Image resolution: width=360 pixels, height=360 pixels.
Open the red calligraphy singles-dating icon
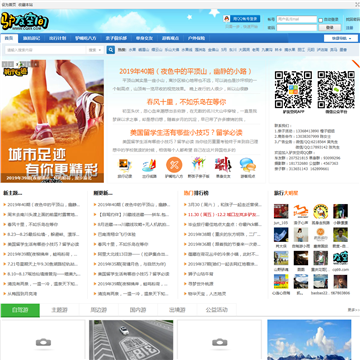223,165
